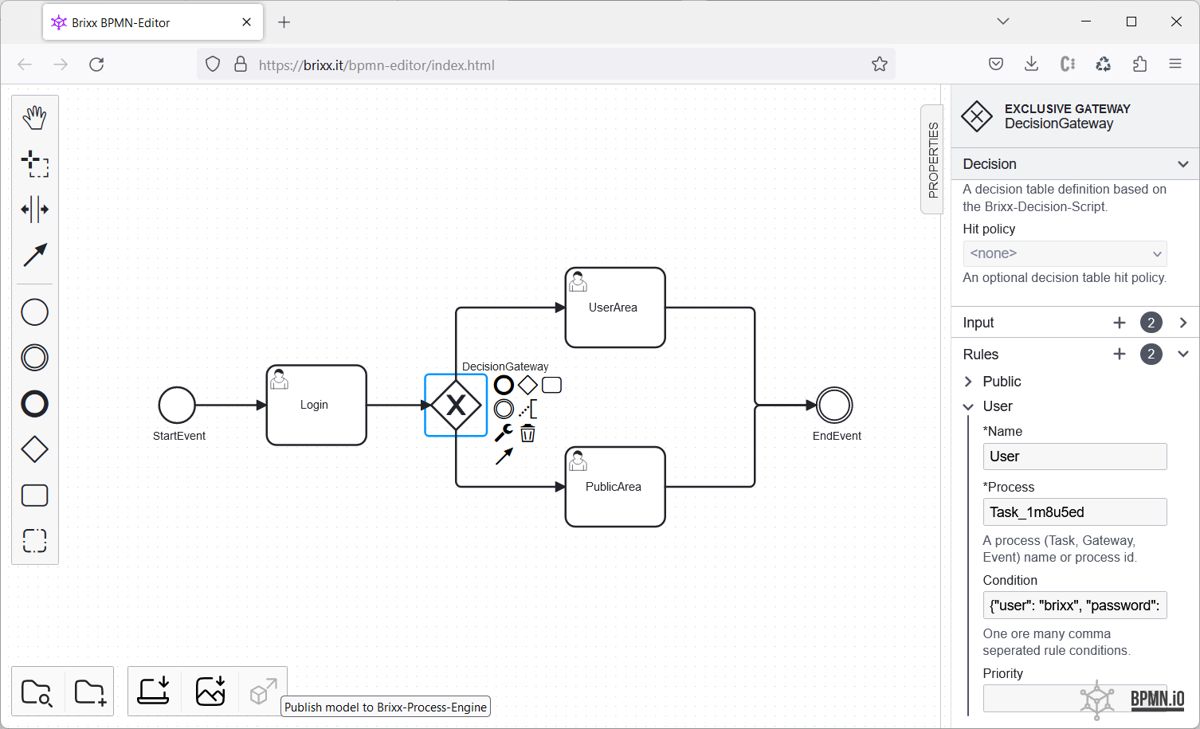
Task: Click the wrench change-type icon
Action: 504,433
